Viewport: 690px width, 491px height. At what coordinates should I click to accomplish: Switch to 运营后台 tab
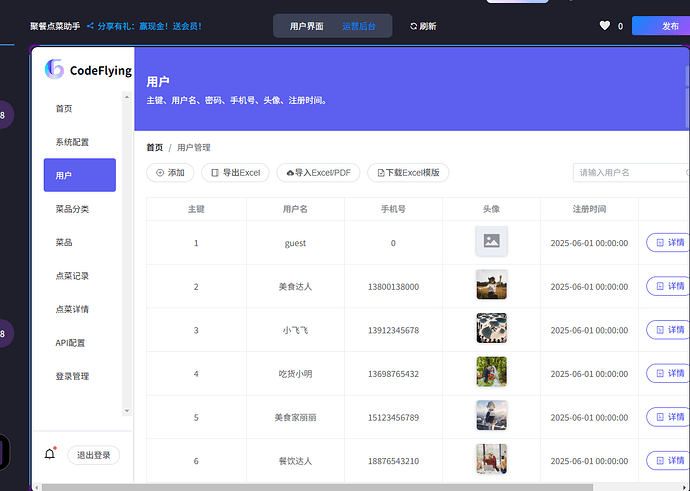[359, 26]
